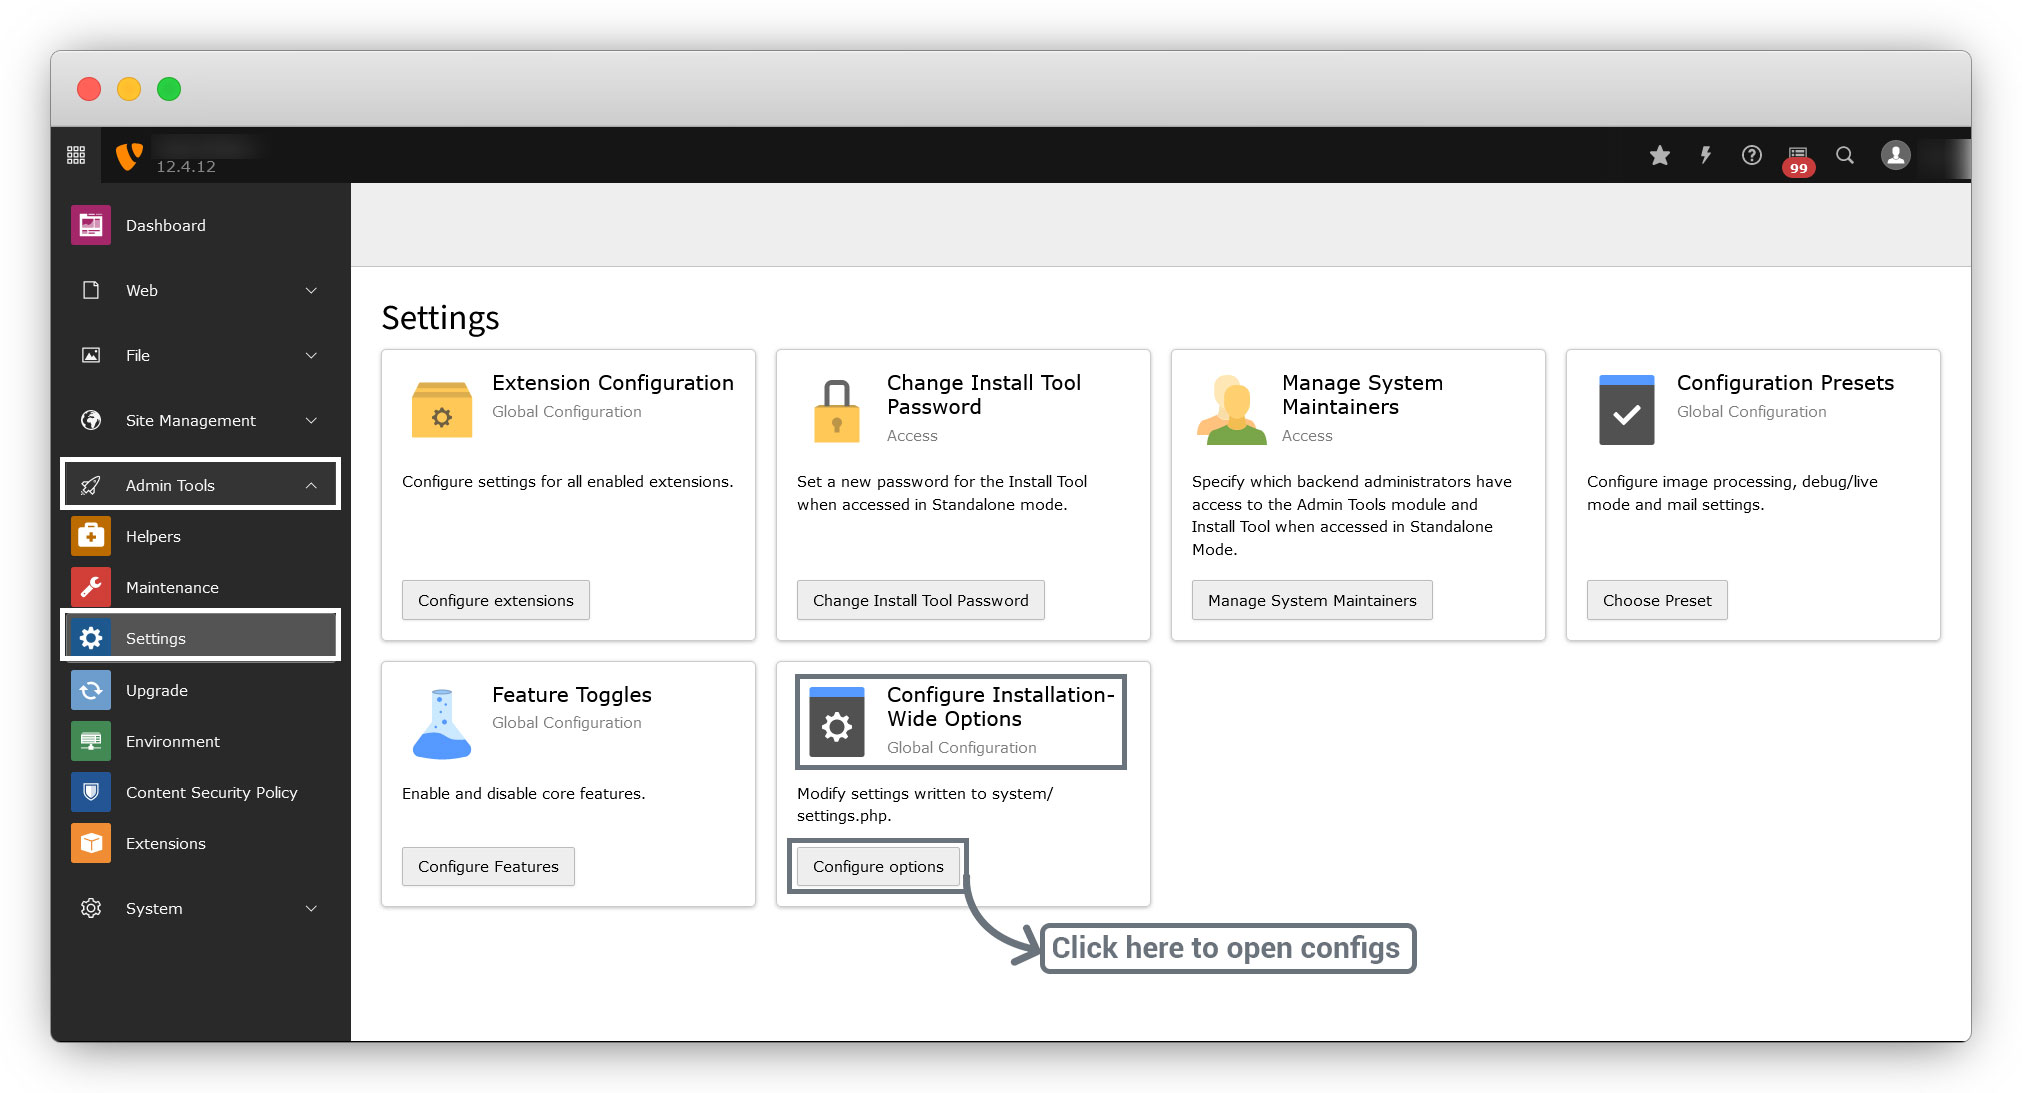
Task: Expand the System menu section
Action: point(200,908)
